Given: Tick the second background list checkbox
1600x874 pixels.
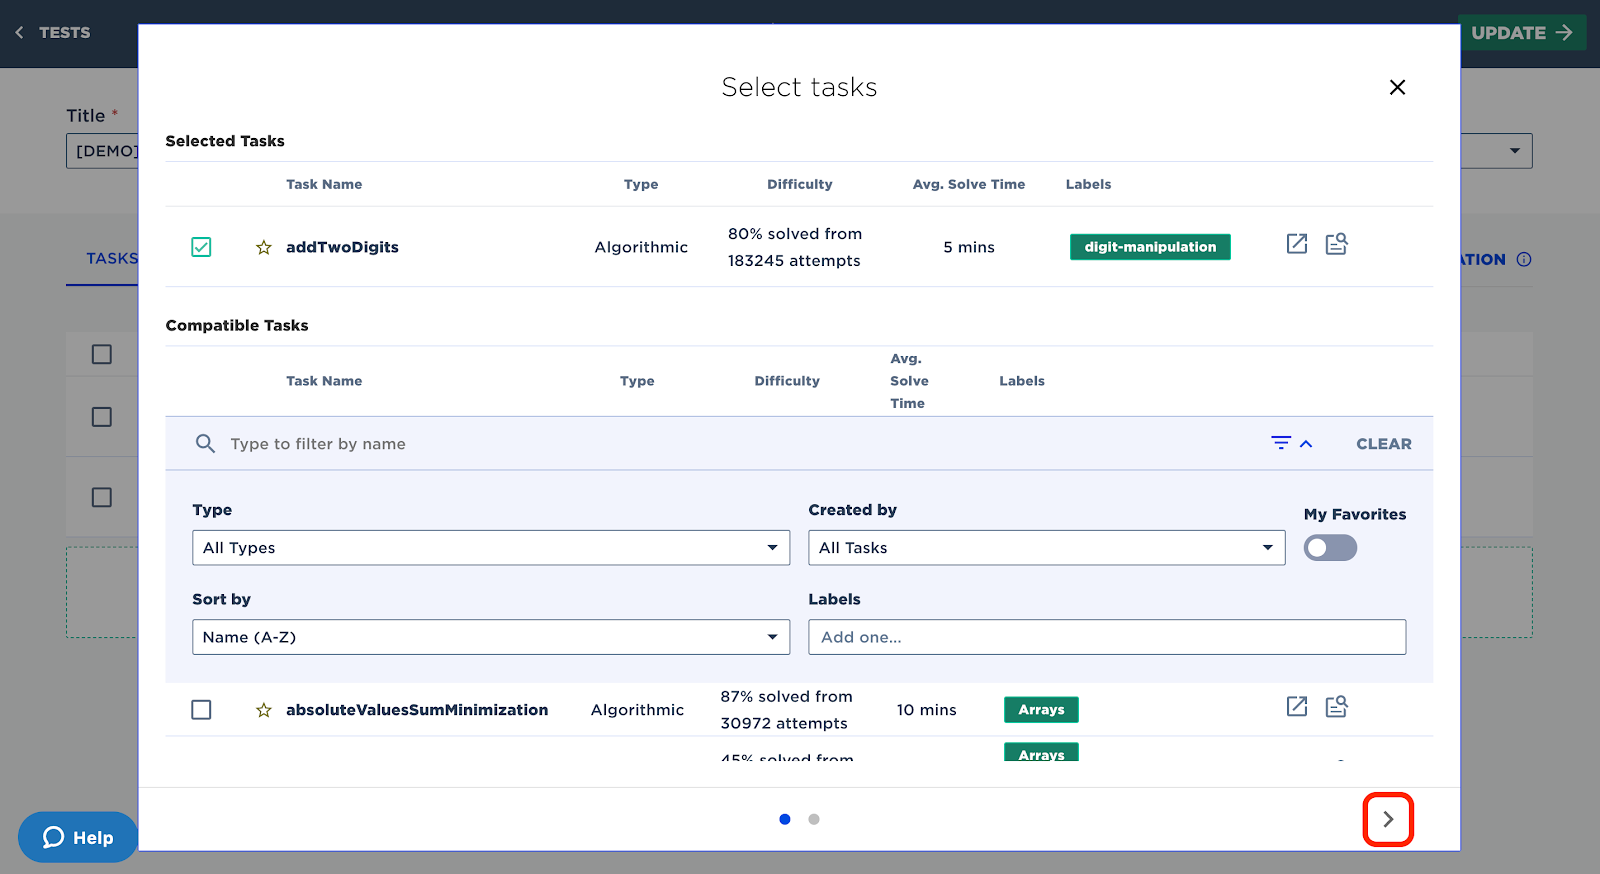Looking at the screenshot, I should point(102,417).
